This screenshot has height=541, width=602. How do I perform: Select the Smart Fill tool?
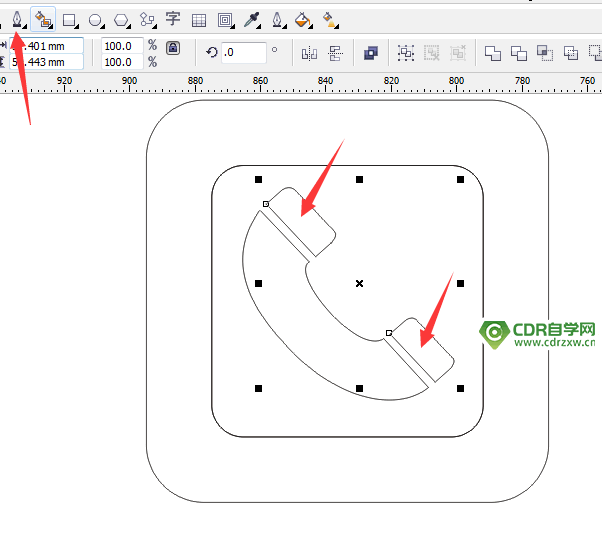click(x=43, y=19)
